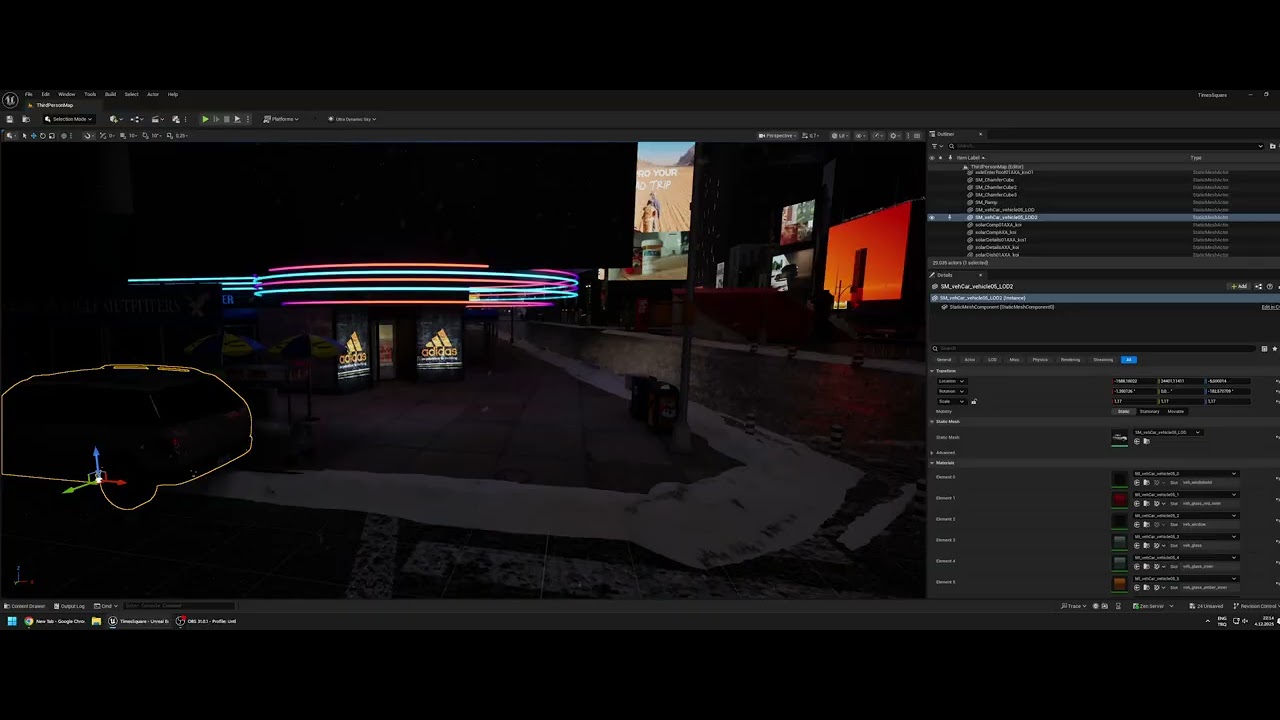The width and height of the screenshot is (1280, 720).
Task: Choose the Translate move viewport tool
Action: click(x=33, y=135)
